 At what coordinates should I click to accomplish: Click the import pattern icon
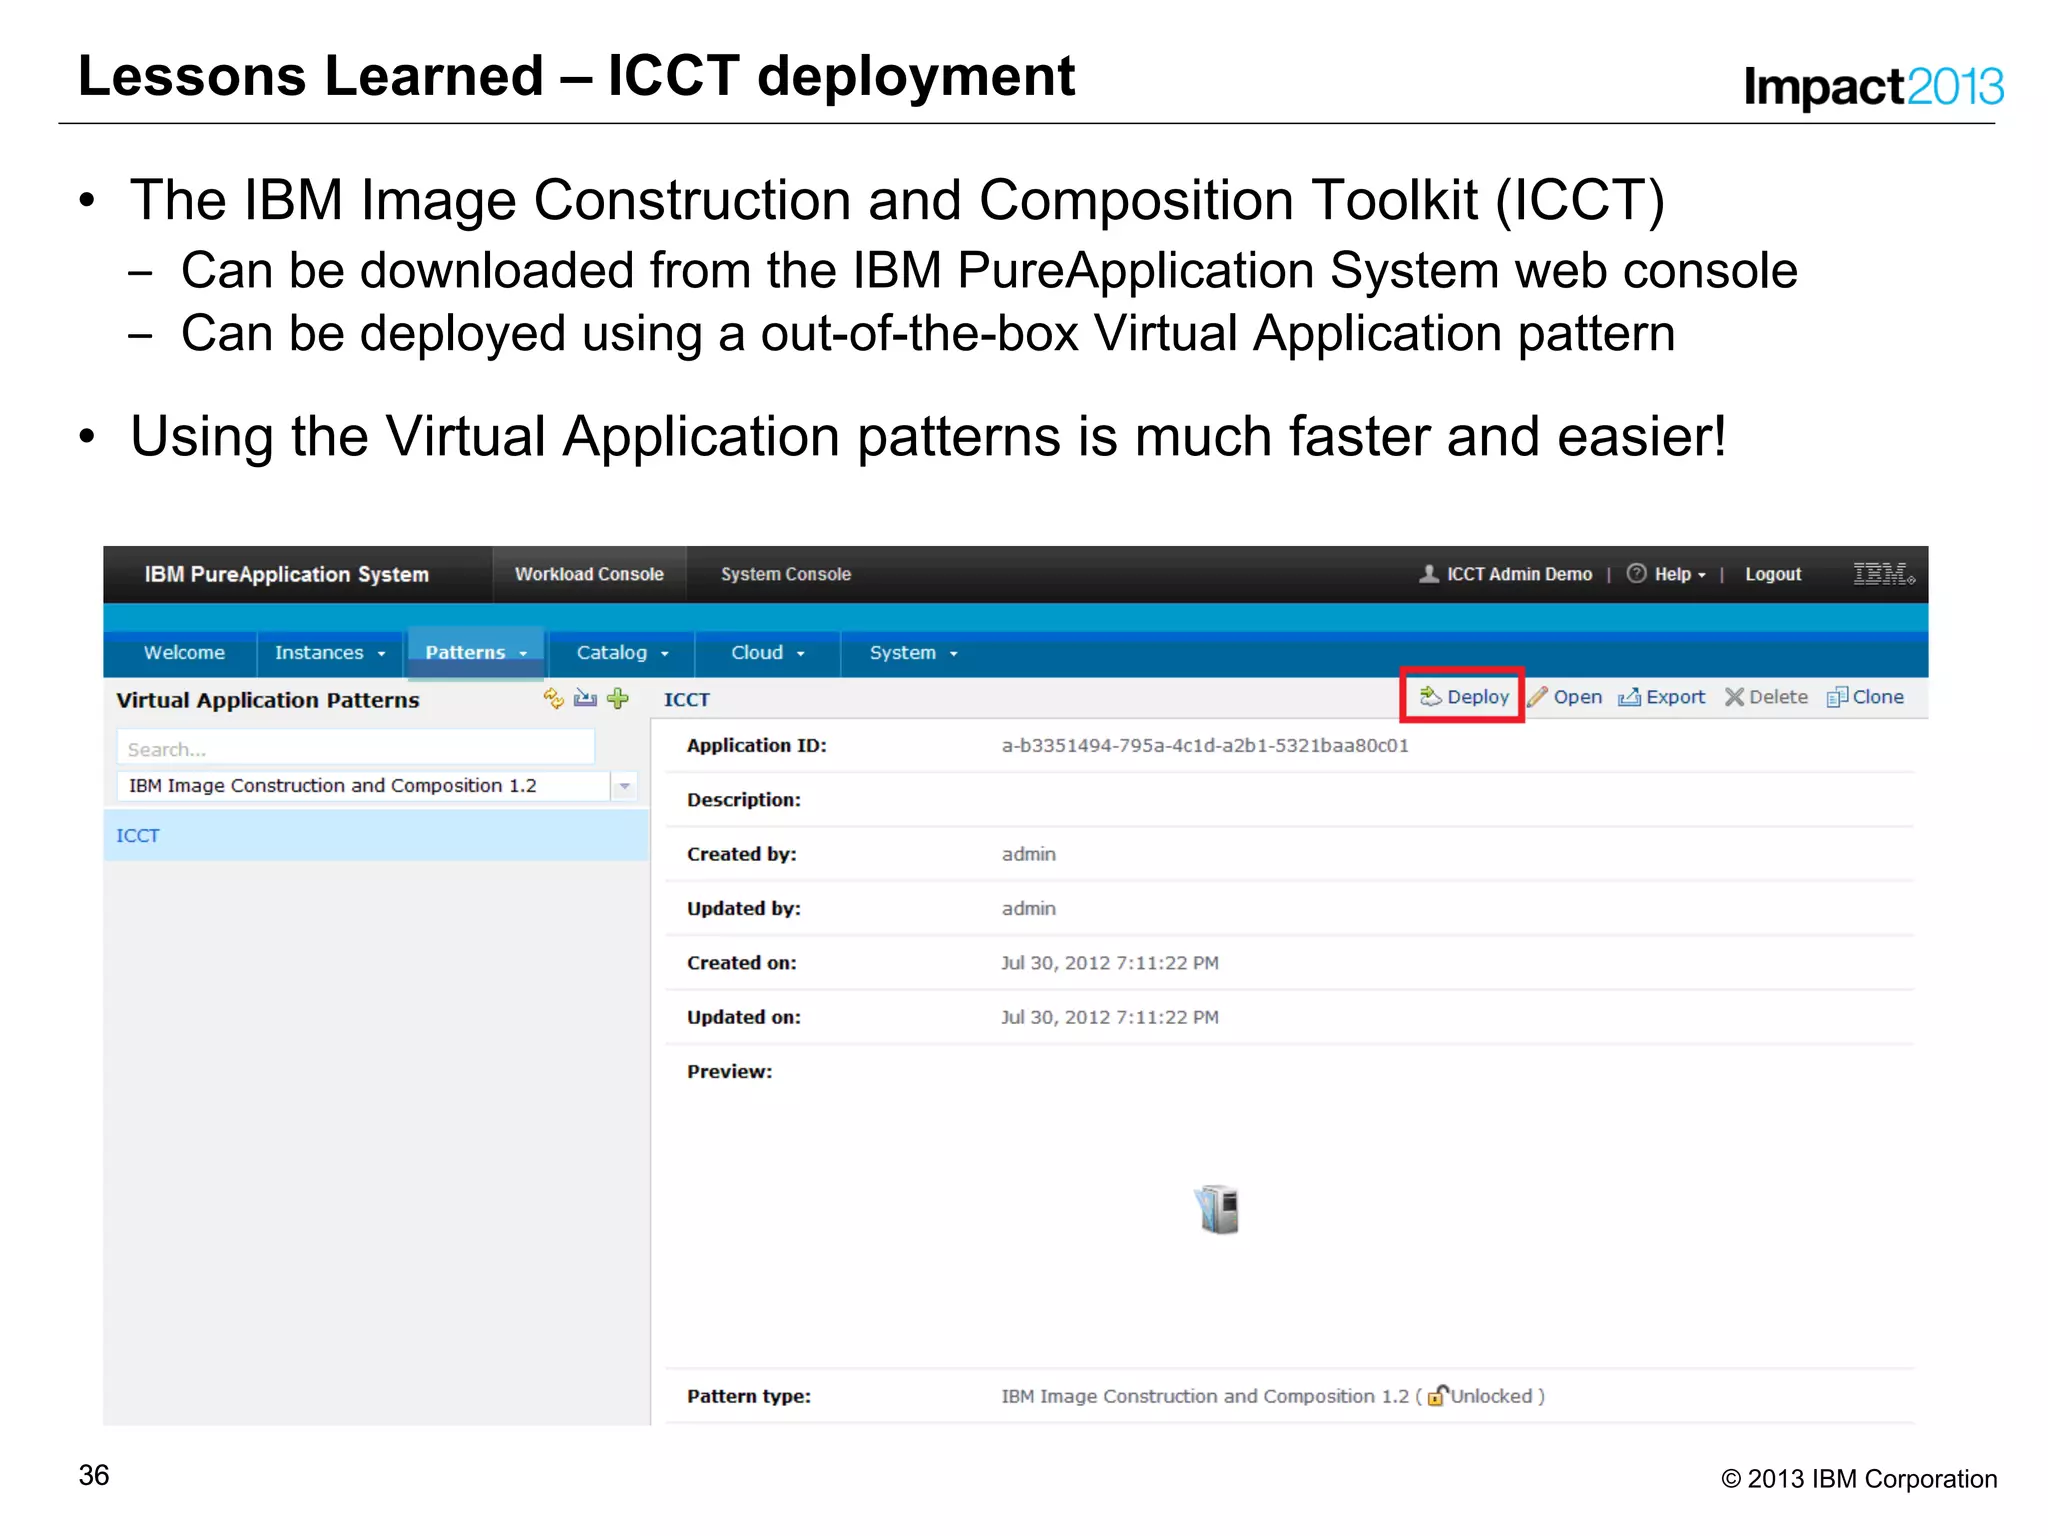tap(586, 699)
